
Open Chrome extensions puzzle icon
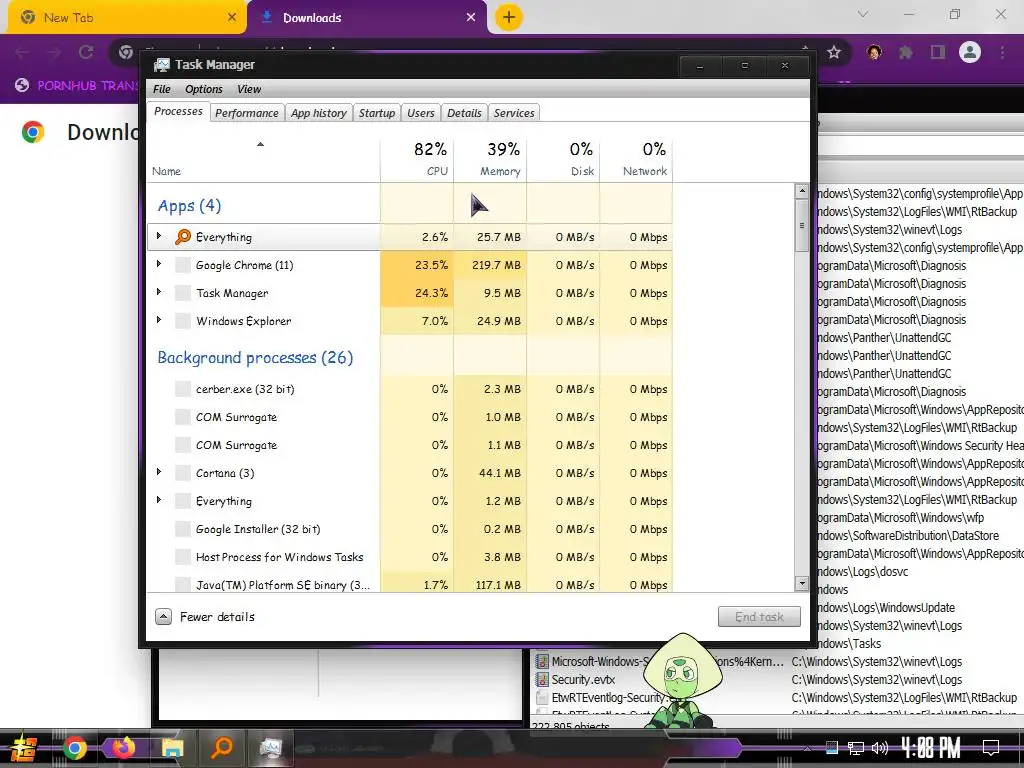(906, 52)
